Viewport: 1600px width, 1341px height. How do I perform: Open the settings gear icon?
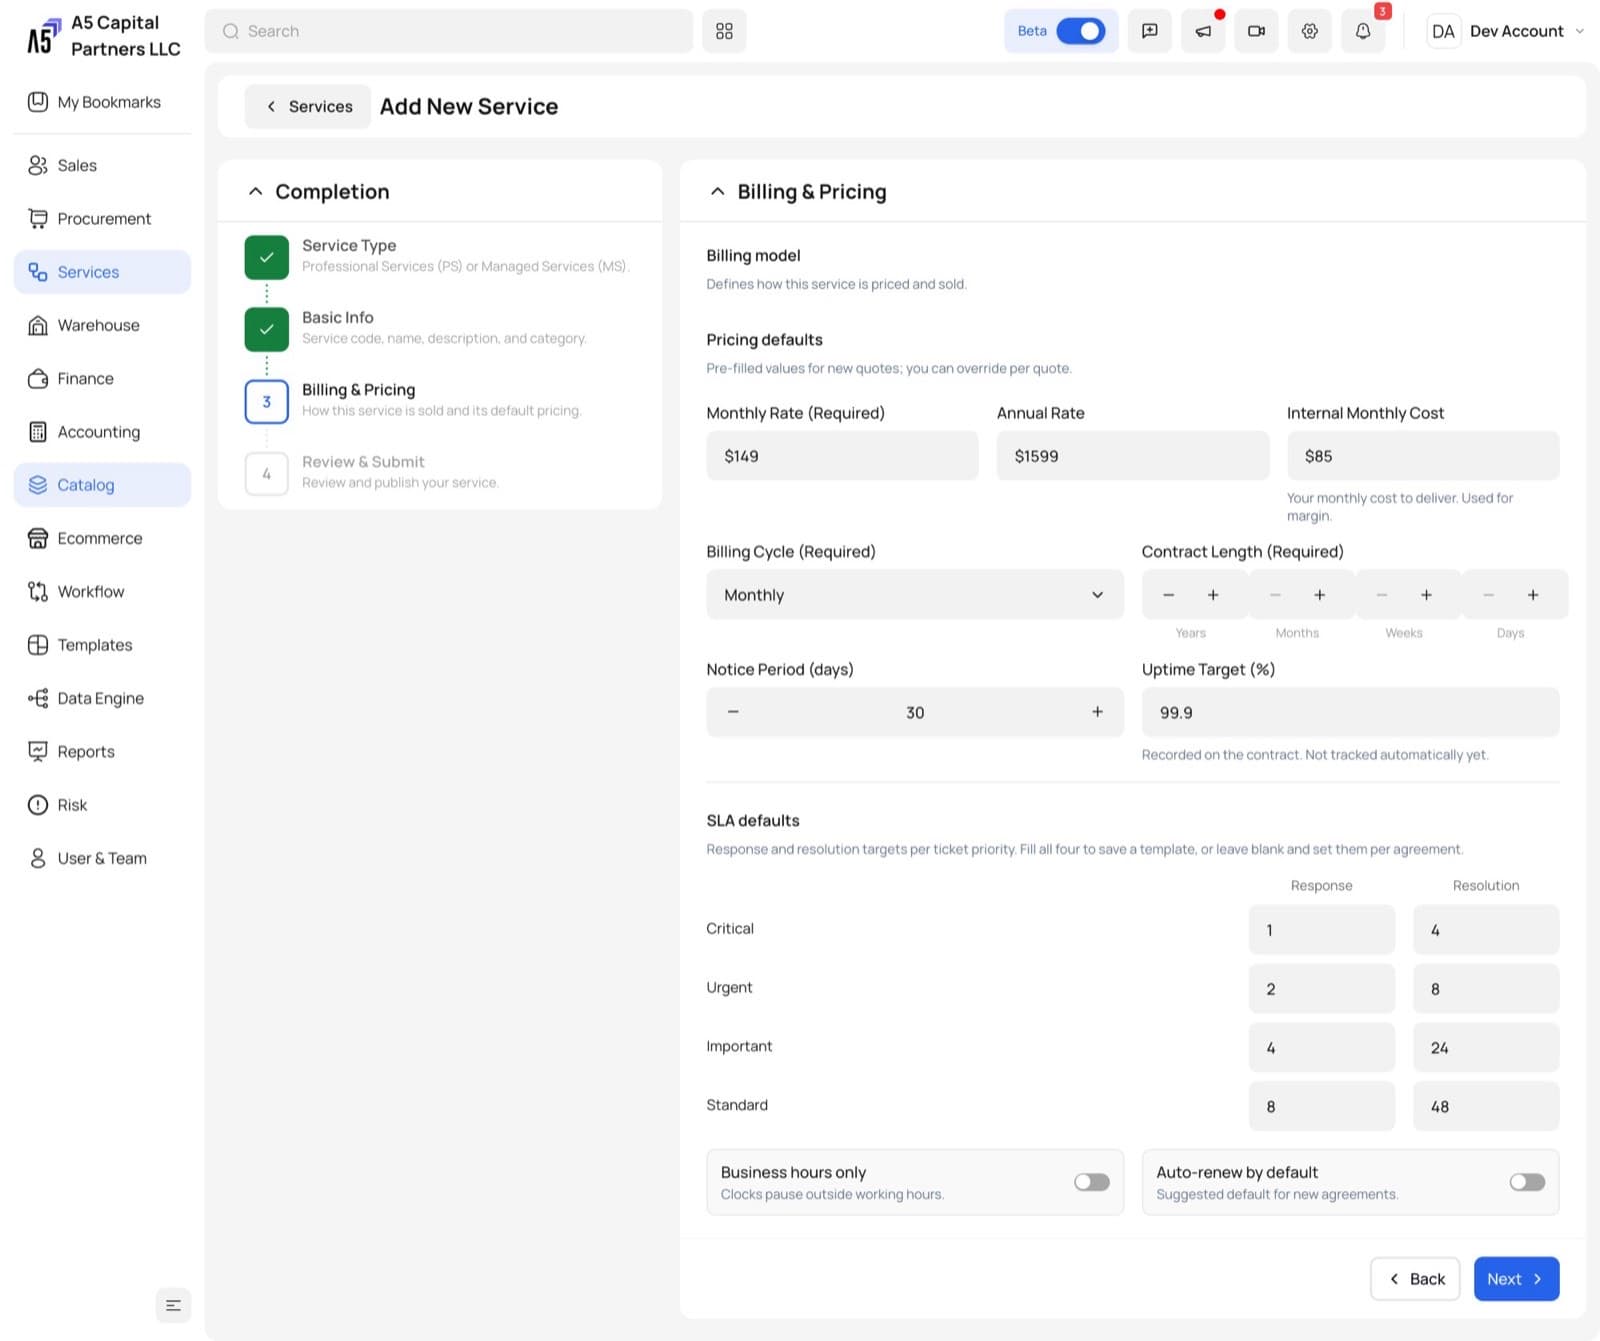pyautogui.click(x=1309, y=31)
